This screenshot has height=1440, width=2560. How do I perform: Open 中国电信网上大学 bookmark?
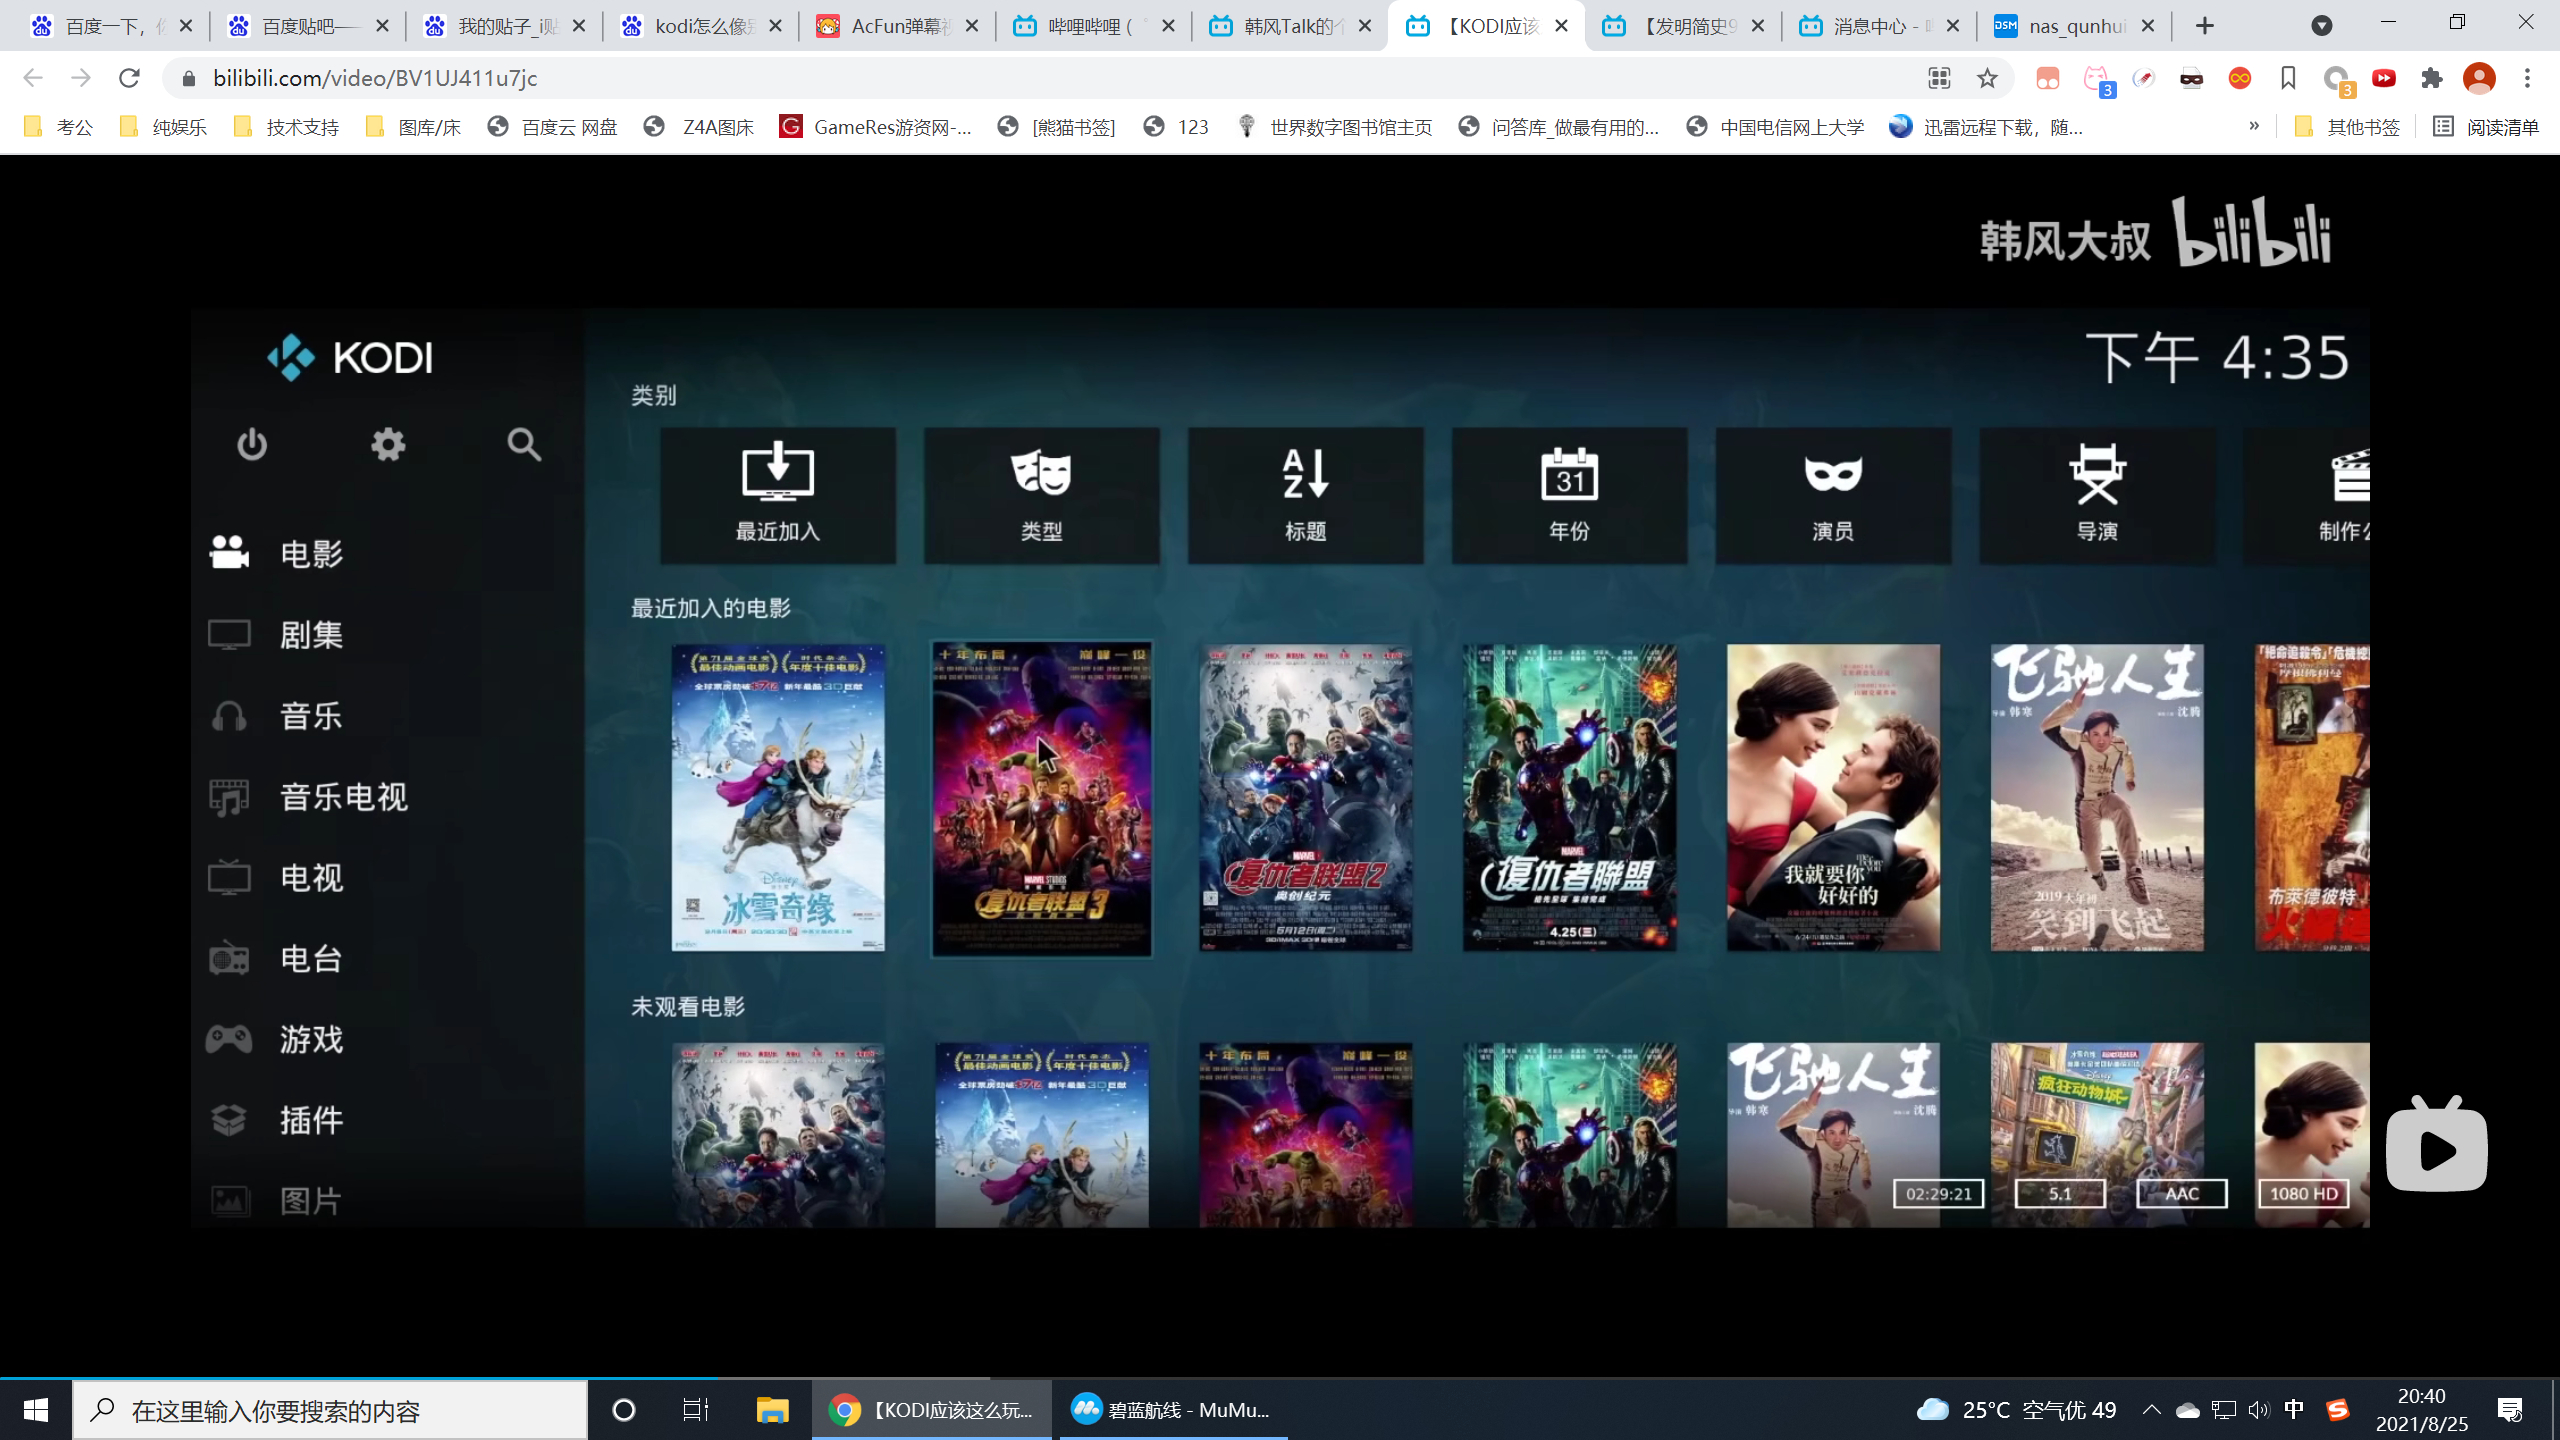[1776, 127]
